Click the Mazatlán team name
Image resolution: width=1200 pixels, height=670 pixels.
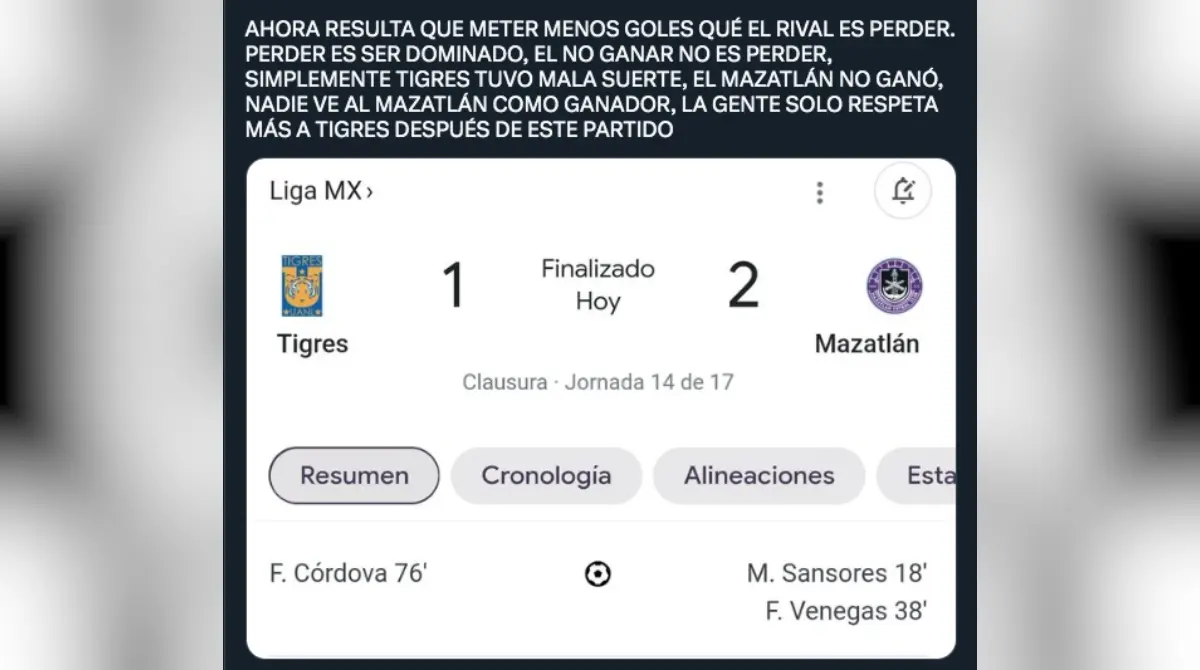(x=866, y=343)
